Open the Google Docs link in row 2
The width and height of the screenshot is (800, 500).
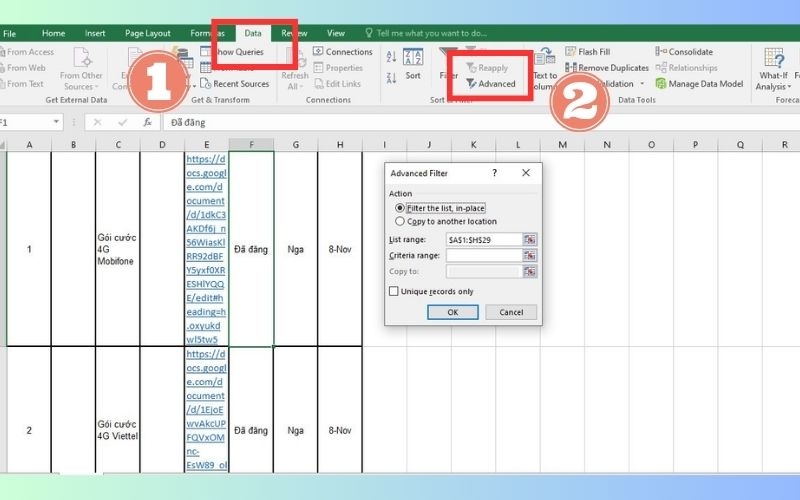point(206,410)
